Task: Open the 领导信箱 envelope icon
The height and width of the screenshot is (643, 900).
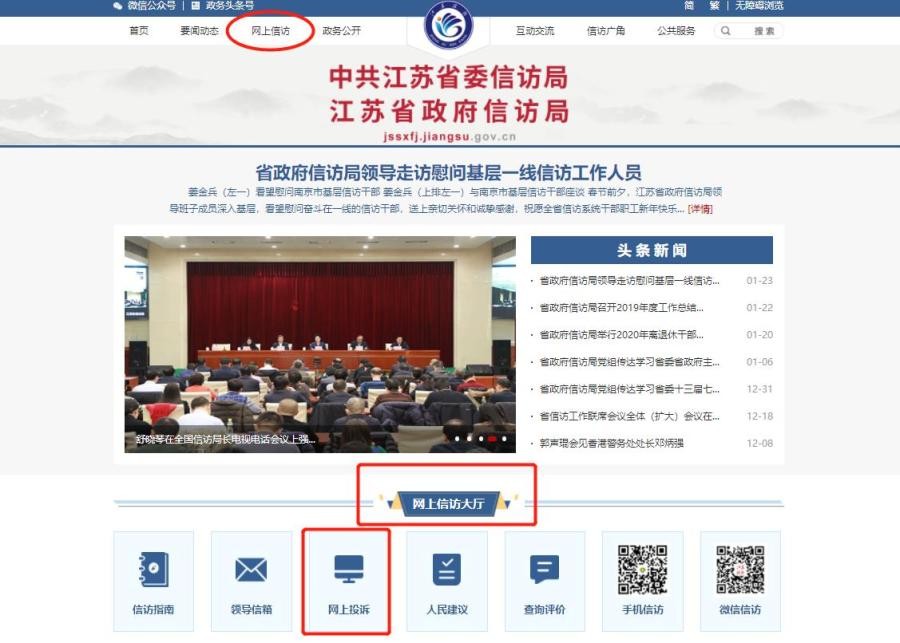Action: (x=251, y=570)
